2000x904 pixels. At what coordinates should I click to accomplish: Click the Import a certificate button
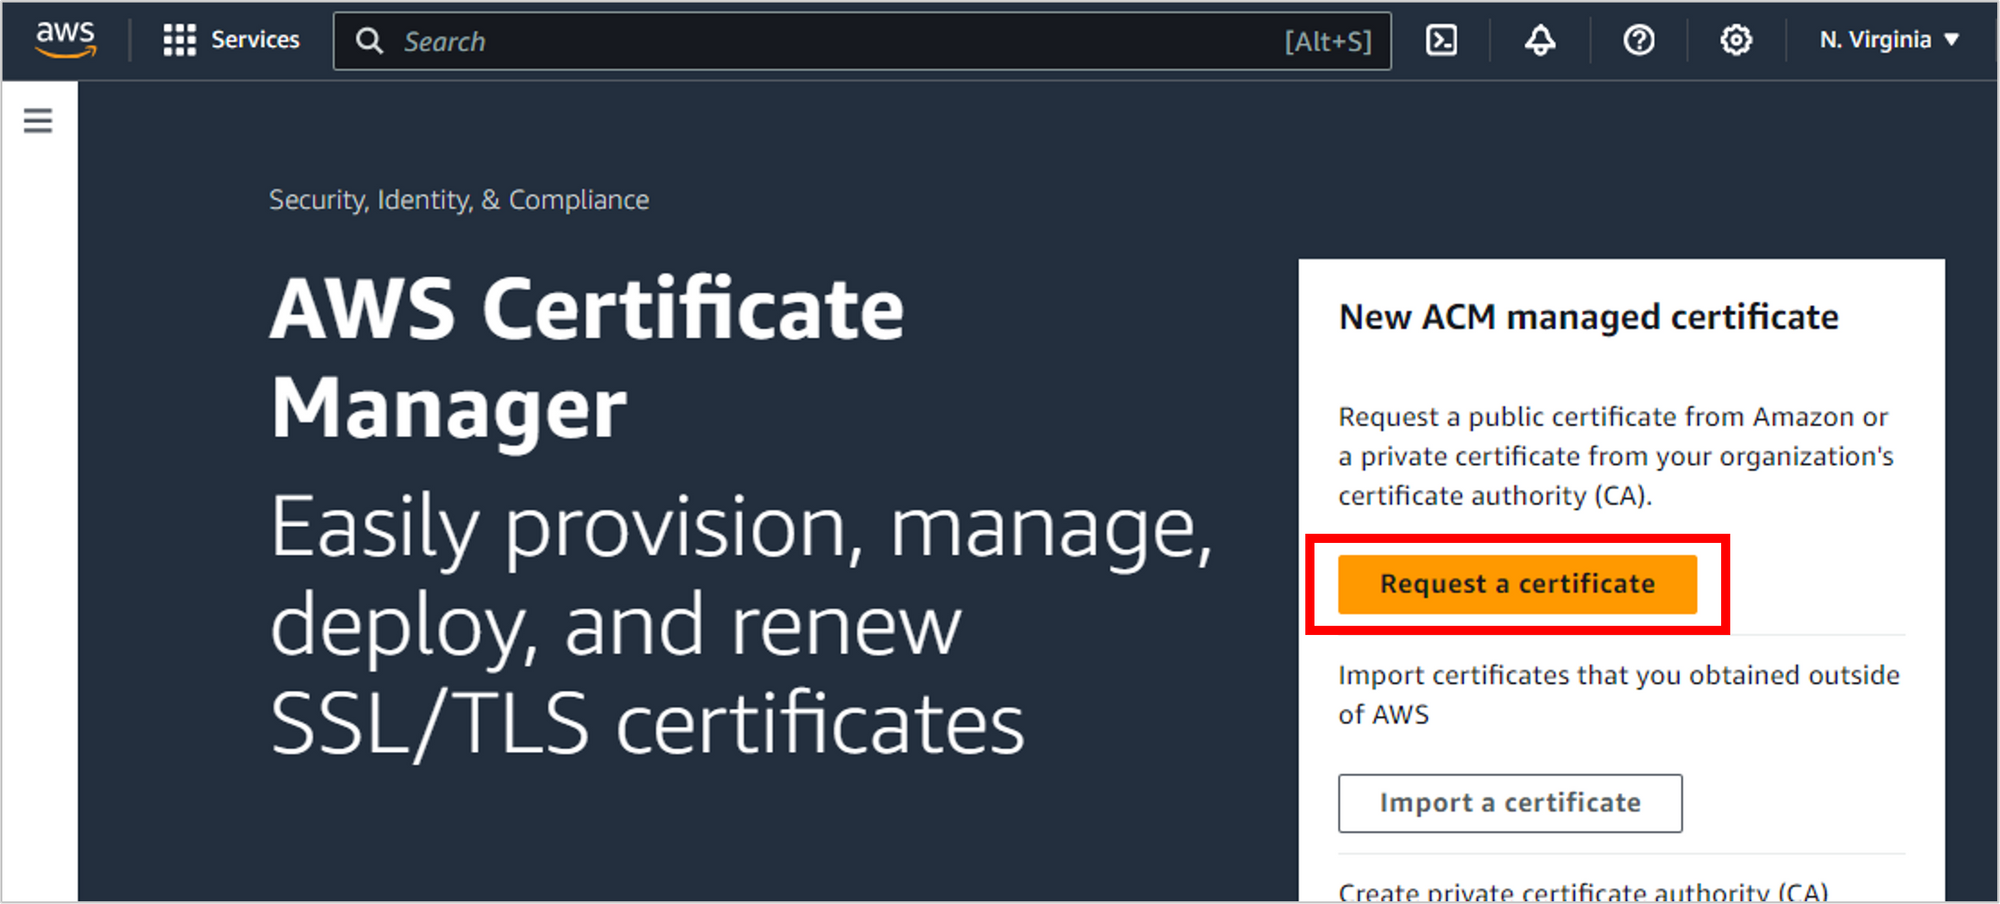(x=1510, y=803)
